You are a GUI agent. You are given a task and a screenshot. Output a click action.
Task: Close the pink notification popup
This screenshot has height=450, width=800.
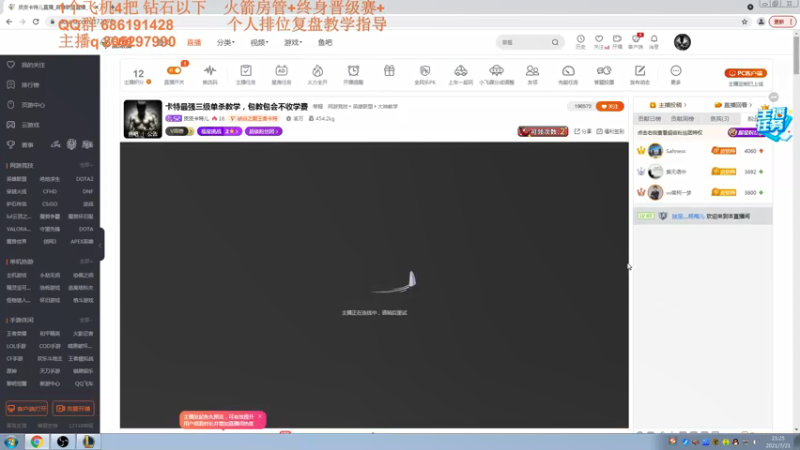260,417
